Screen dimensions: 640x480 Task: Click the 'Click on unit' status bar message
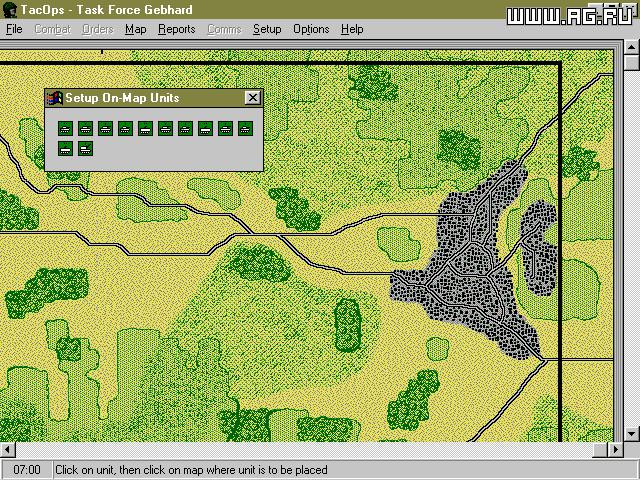point(191,470)
